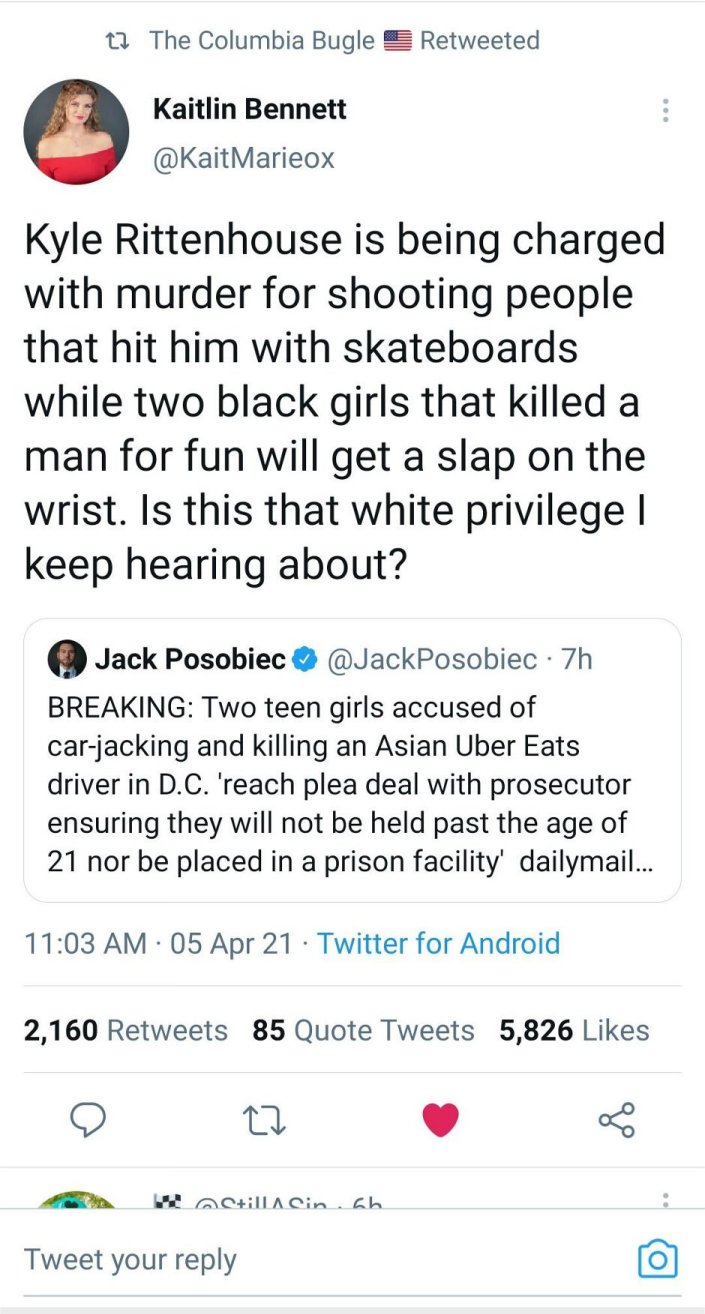Tap the blue verified badge on Jack Posobiec
Viewport: 705px width, 1314px height.
pyautogui.click(x=305, y=659)
